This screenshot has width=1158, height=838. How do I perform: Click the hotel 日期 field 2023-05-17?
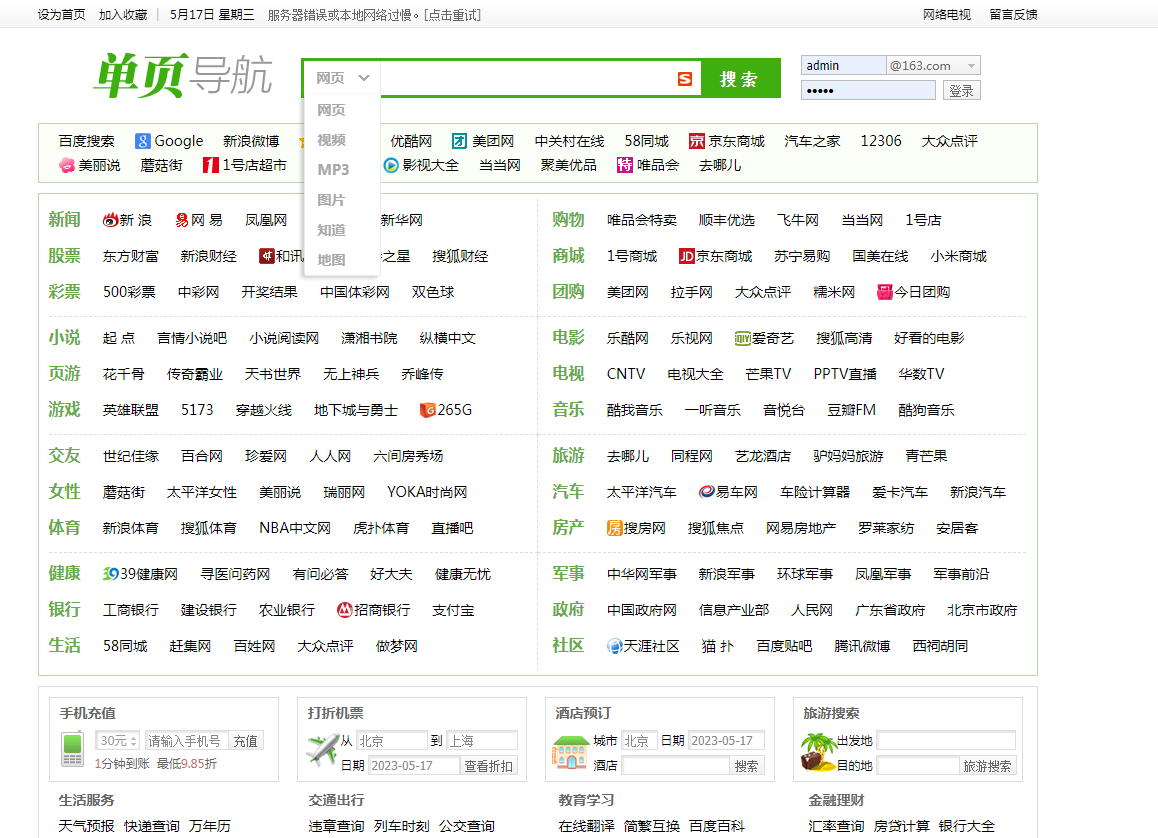pyautogui.click(x=726, y=741)
